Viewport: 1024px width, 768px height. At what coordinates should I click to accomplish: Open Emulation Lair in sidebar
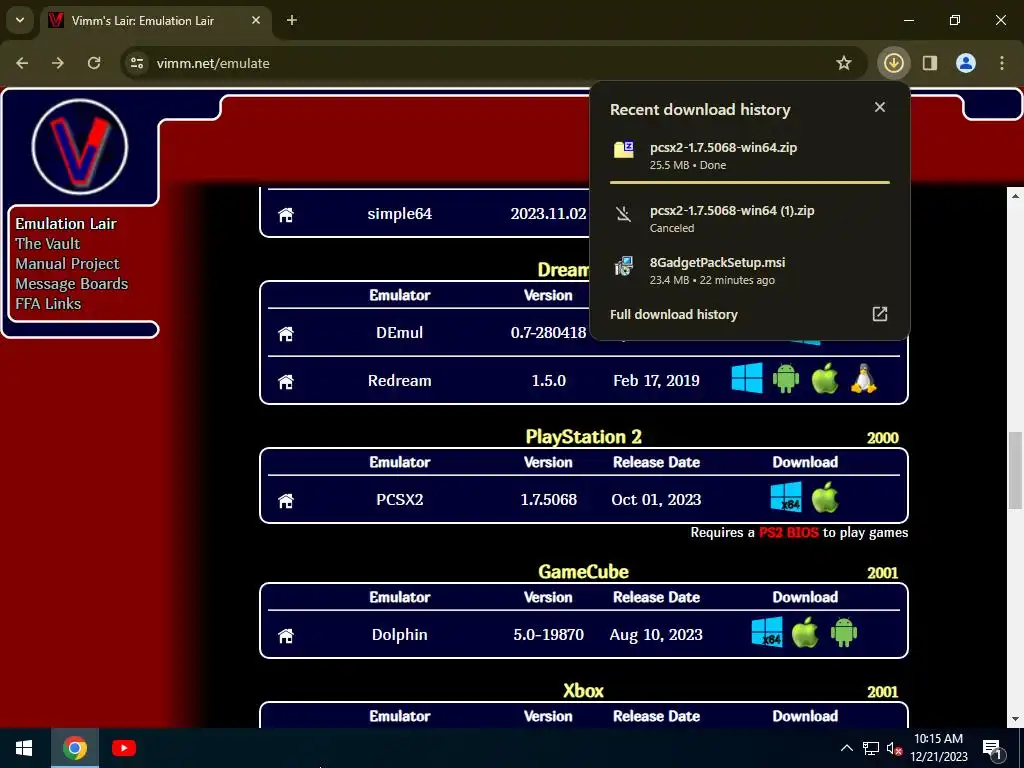[66, 224]
